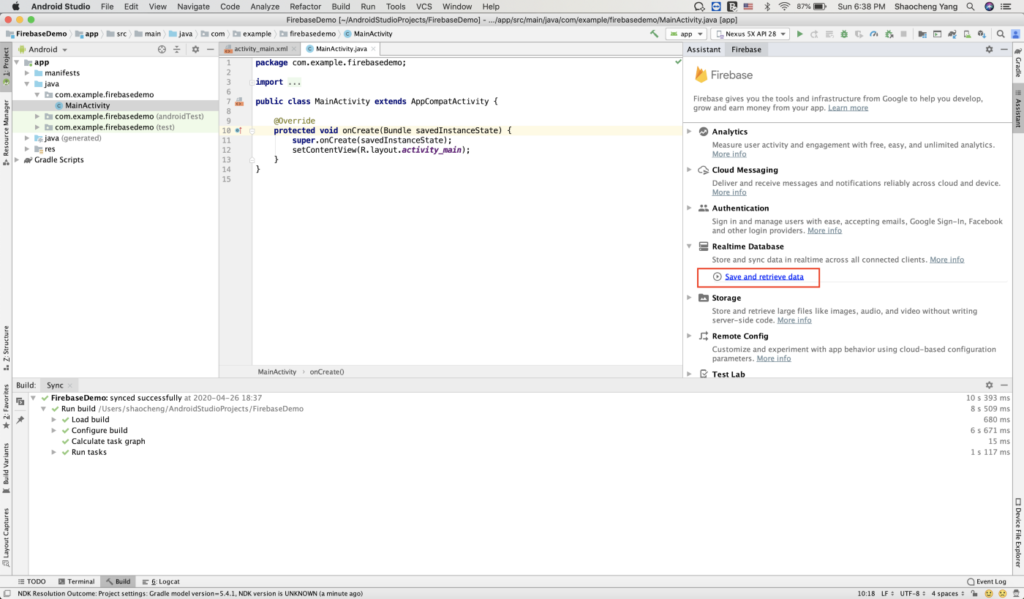The image size is (1024, 599).
Task: Open the SDK Manager download icon
Action: click(982, 34)
